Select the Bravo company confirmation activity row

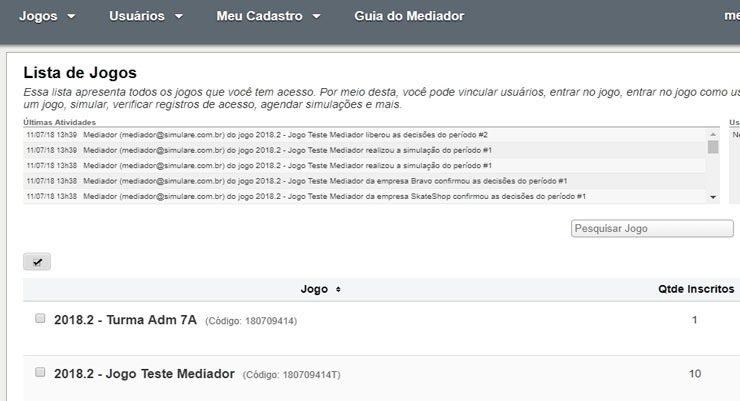coord(365,181)
